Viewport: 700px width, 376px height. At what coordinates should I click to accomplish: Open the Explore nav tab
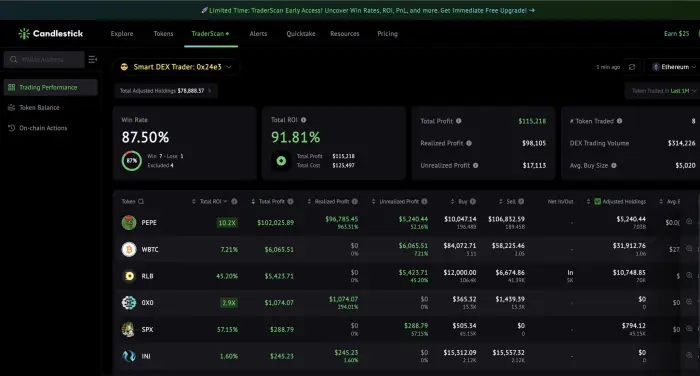click(122, 33)
